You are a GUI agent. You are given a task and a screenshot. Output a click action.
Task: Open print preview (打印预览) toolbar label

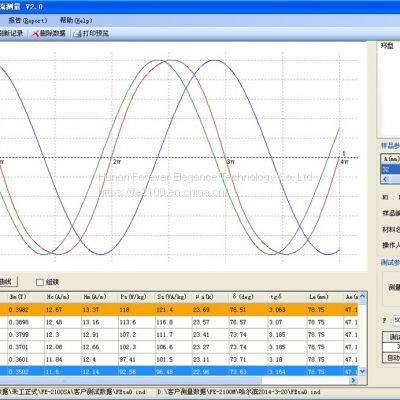pos(96,33)
